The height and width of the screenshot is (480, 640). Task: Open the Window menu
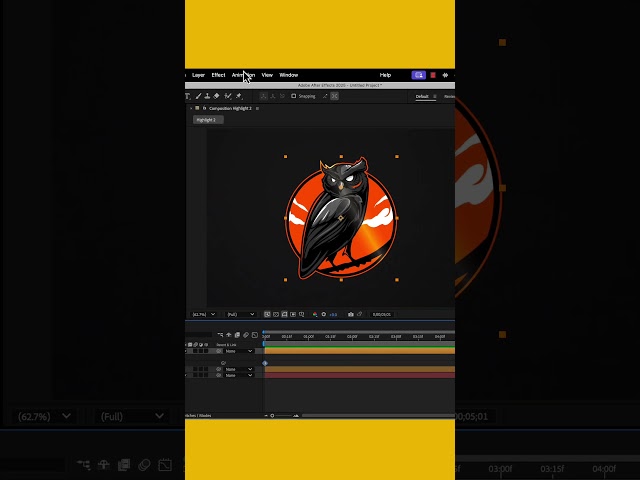pyautogui.click(x=289, y=75)
